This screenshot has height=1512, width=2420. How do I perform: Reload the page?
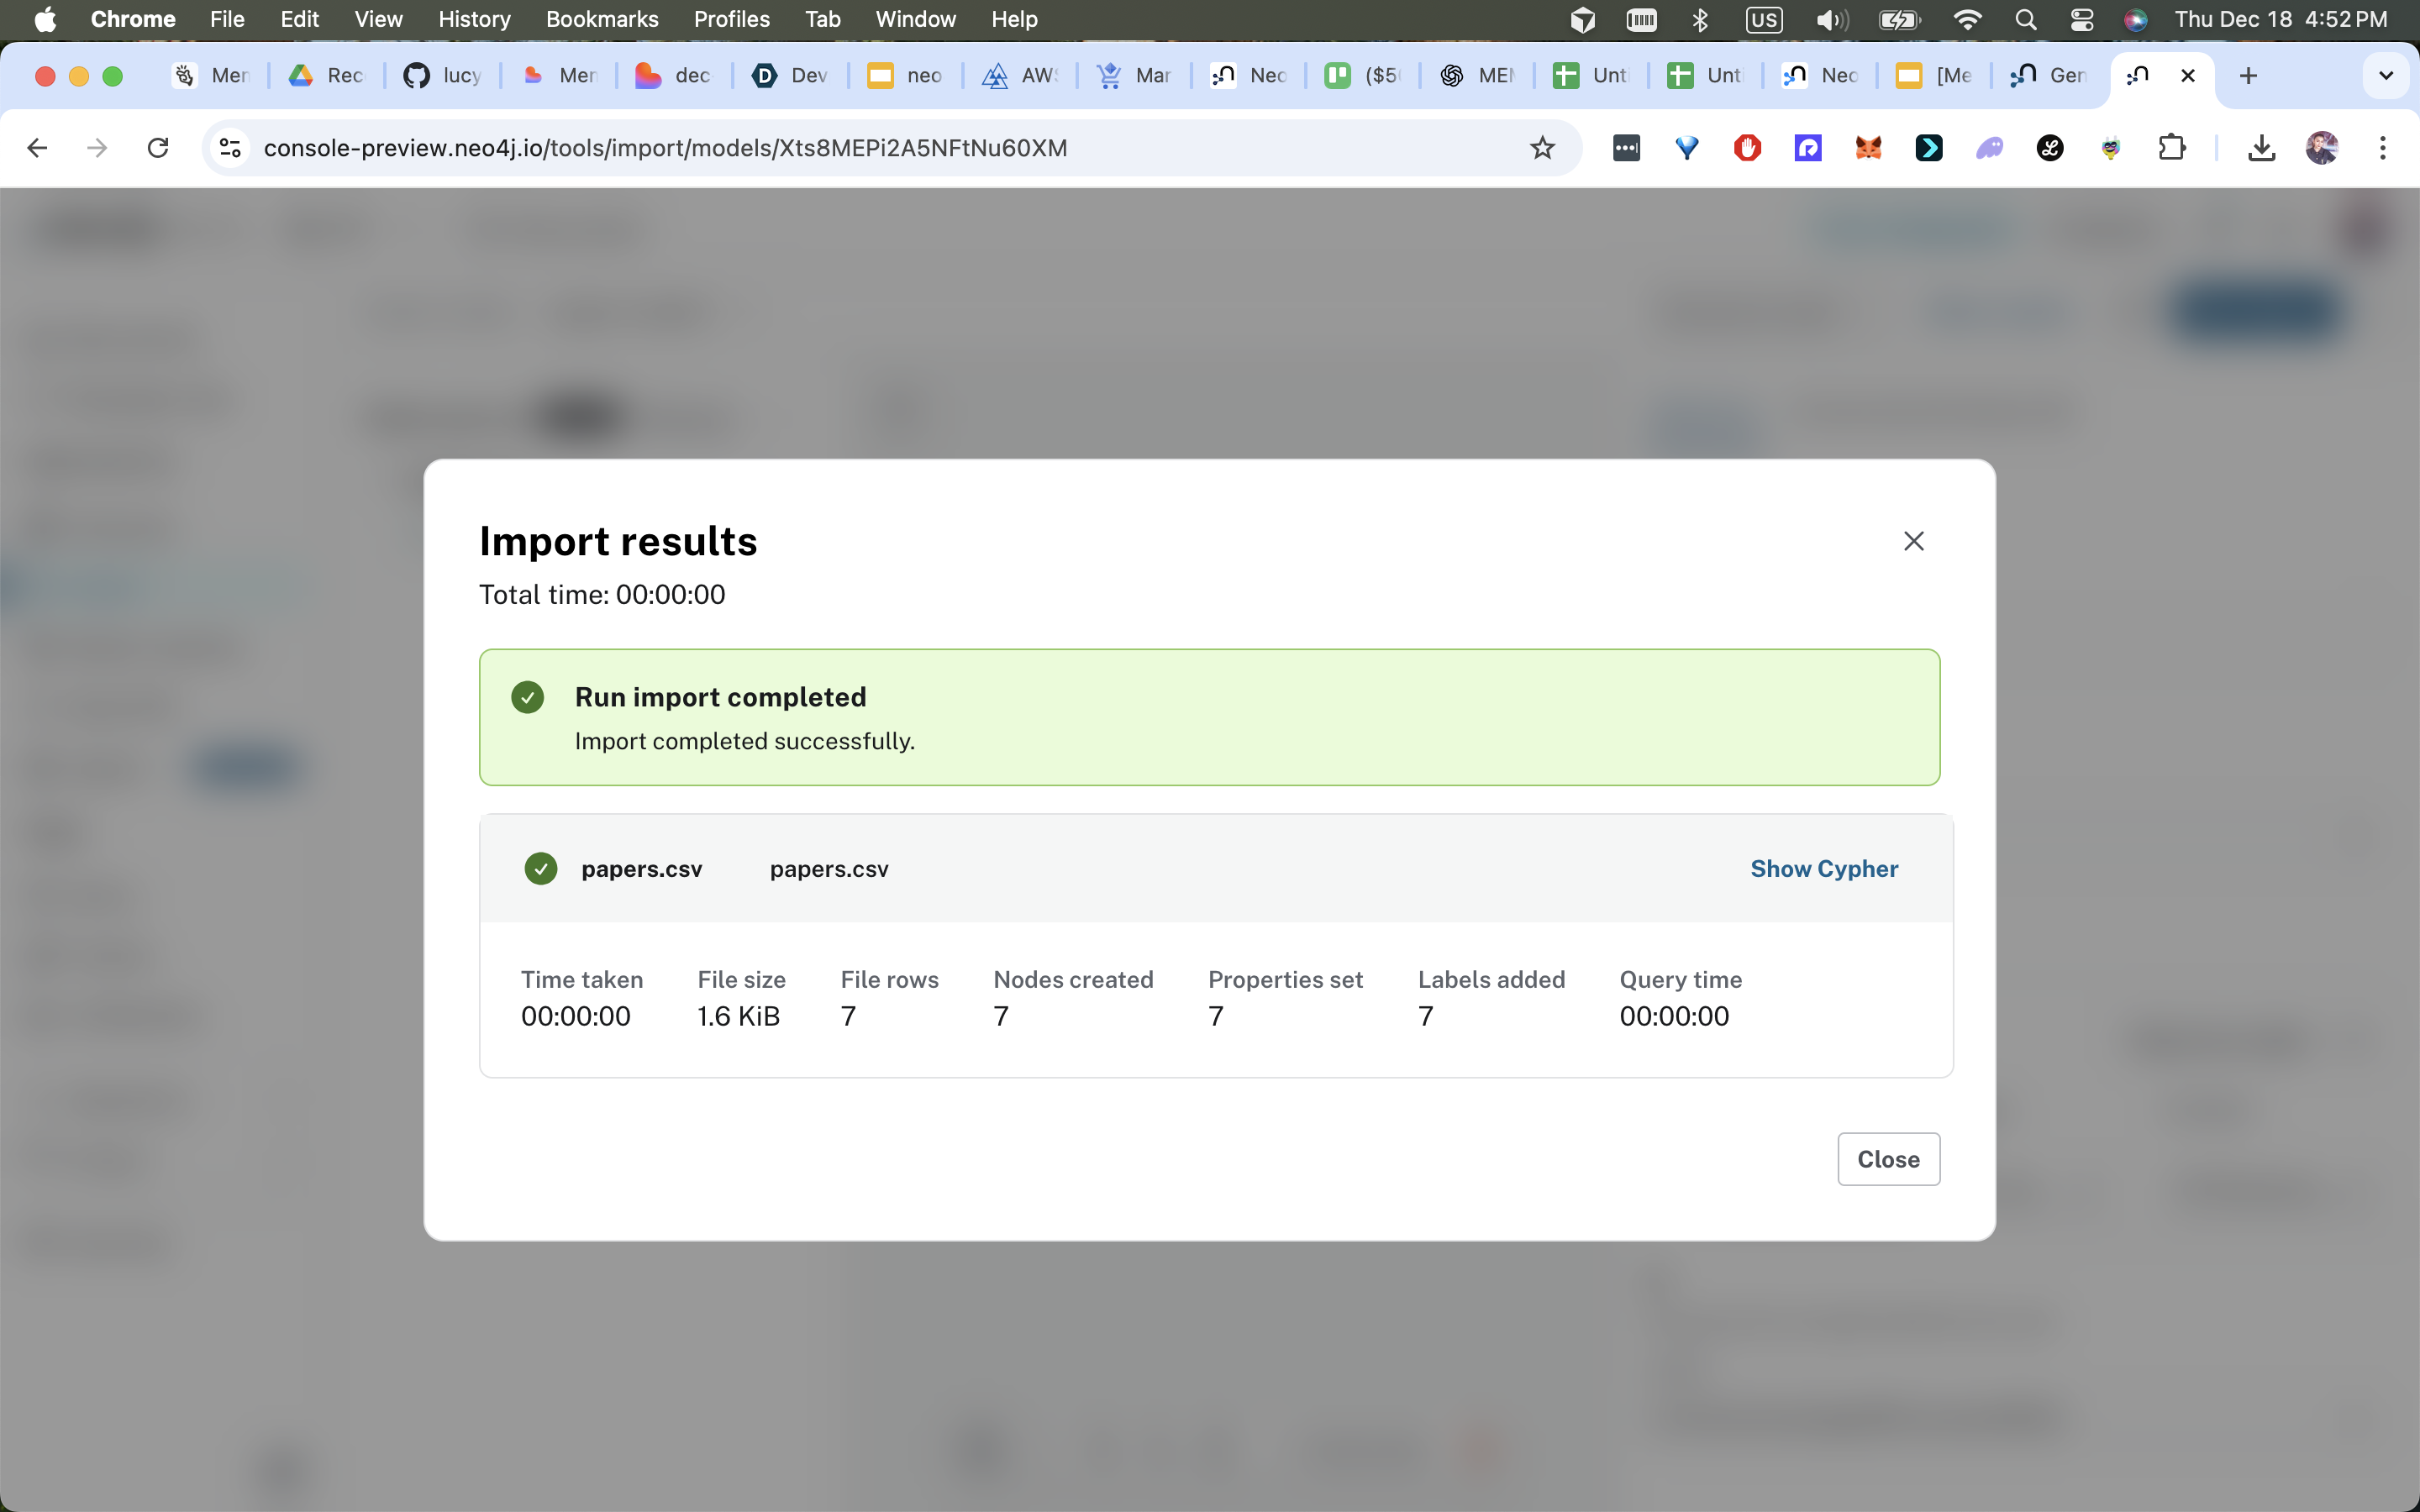157,148
